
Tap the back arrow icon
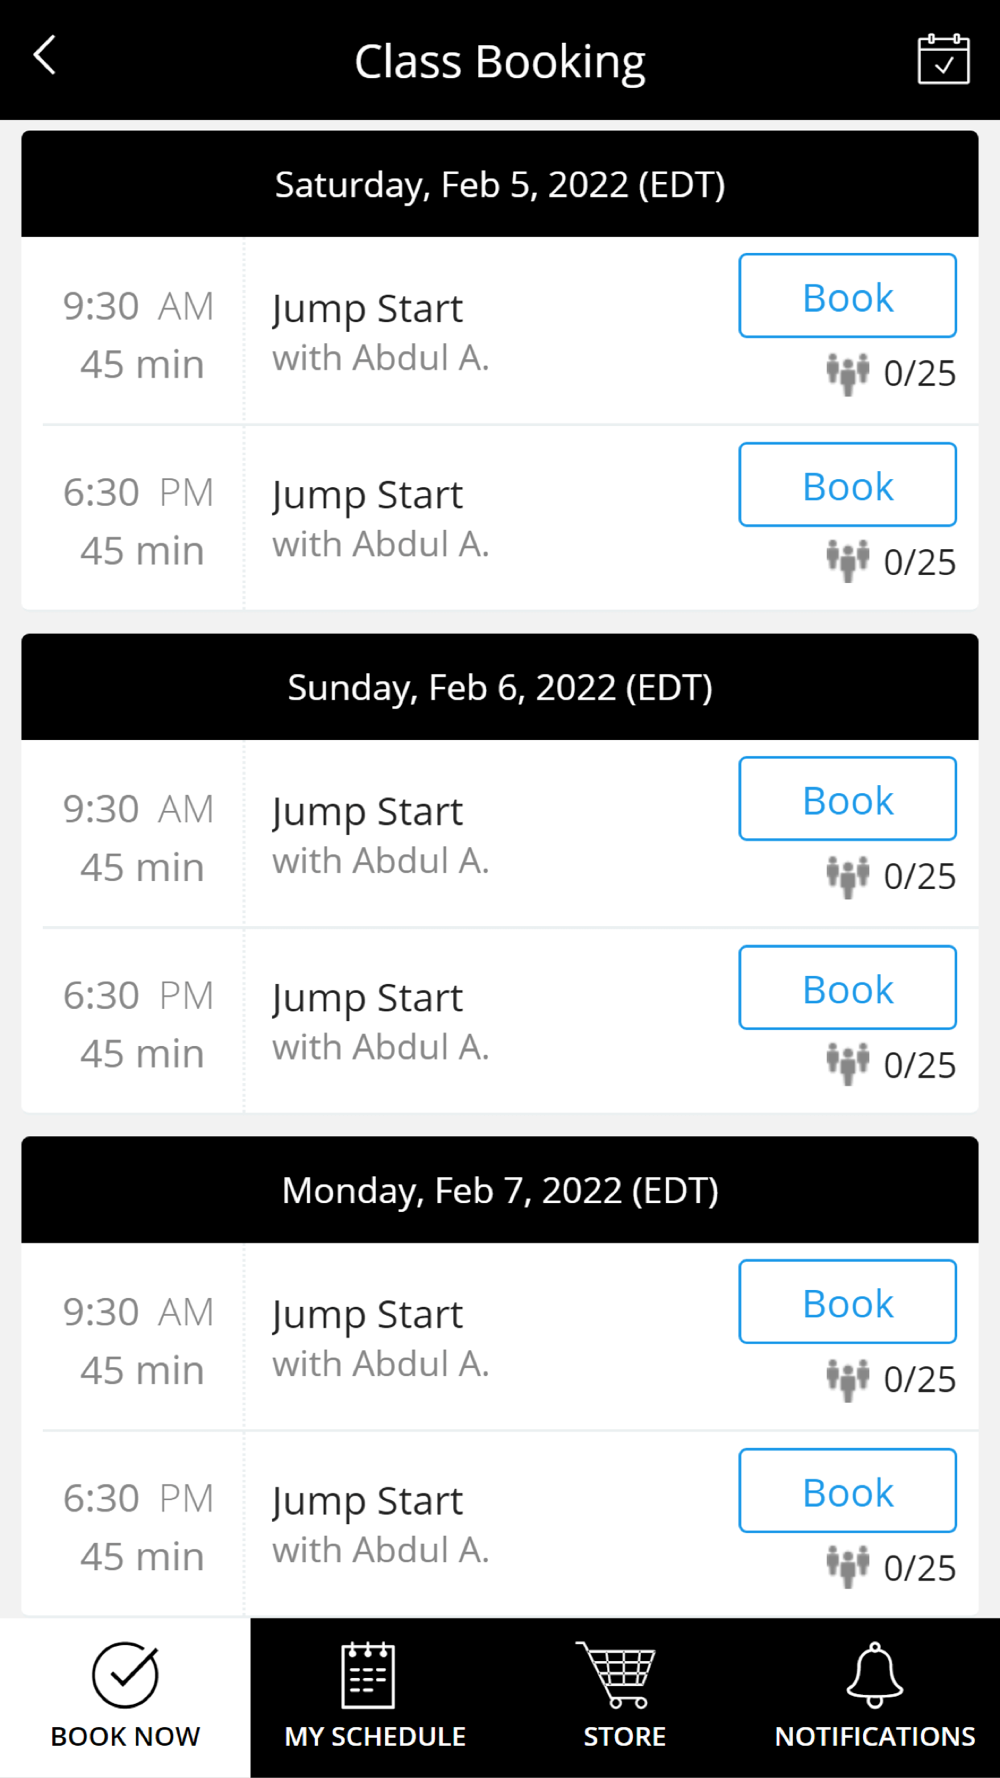[45, 56]
